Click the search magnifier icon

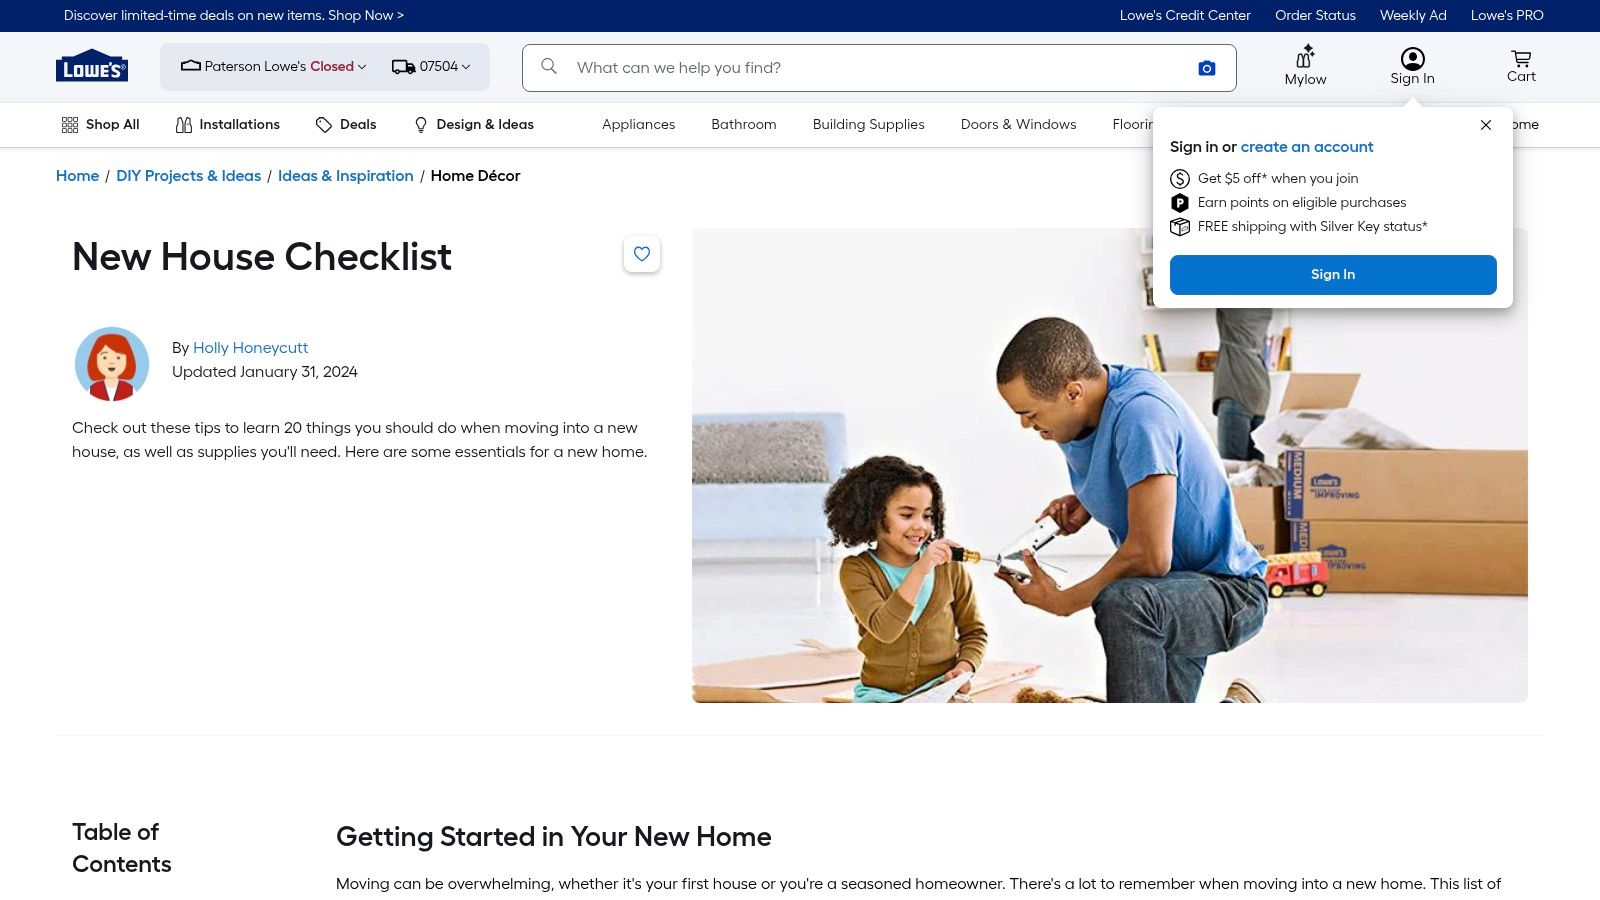pyautogui.click(x=549, y=67)
